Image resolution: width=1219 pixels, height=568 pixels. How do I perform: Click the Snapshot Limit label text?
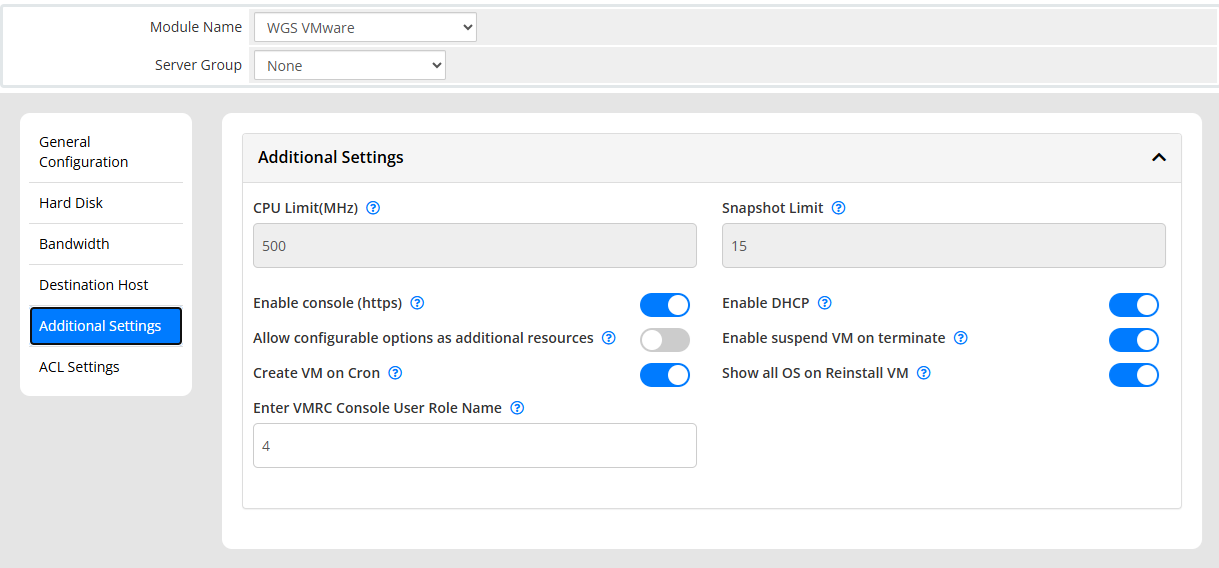point(773,208)
